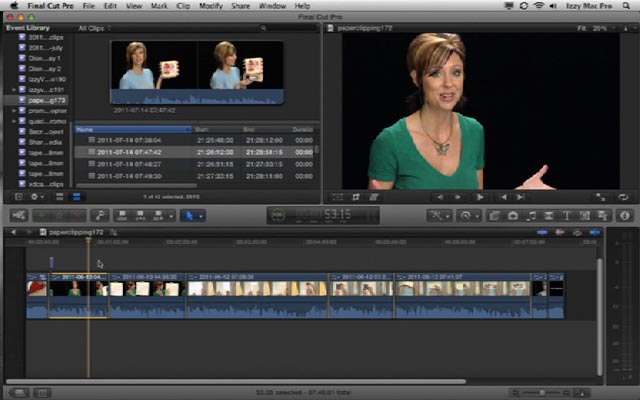Expand the izzys...c191 event
640x400 pixels.
click(14, 89)
